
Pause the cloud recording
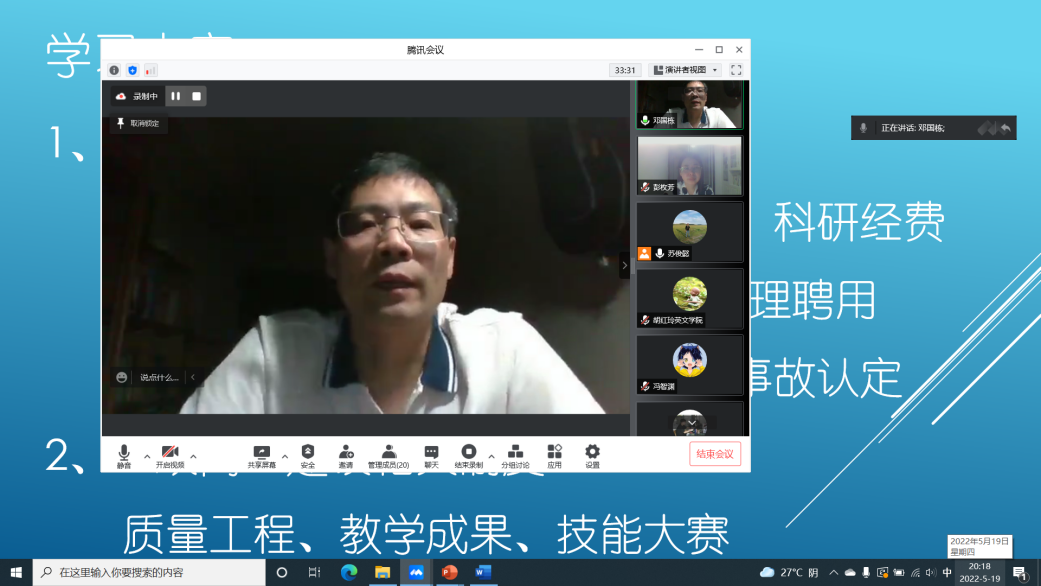(x=175, y=96)
